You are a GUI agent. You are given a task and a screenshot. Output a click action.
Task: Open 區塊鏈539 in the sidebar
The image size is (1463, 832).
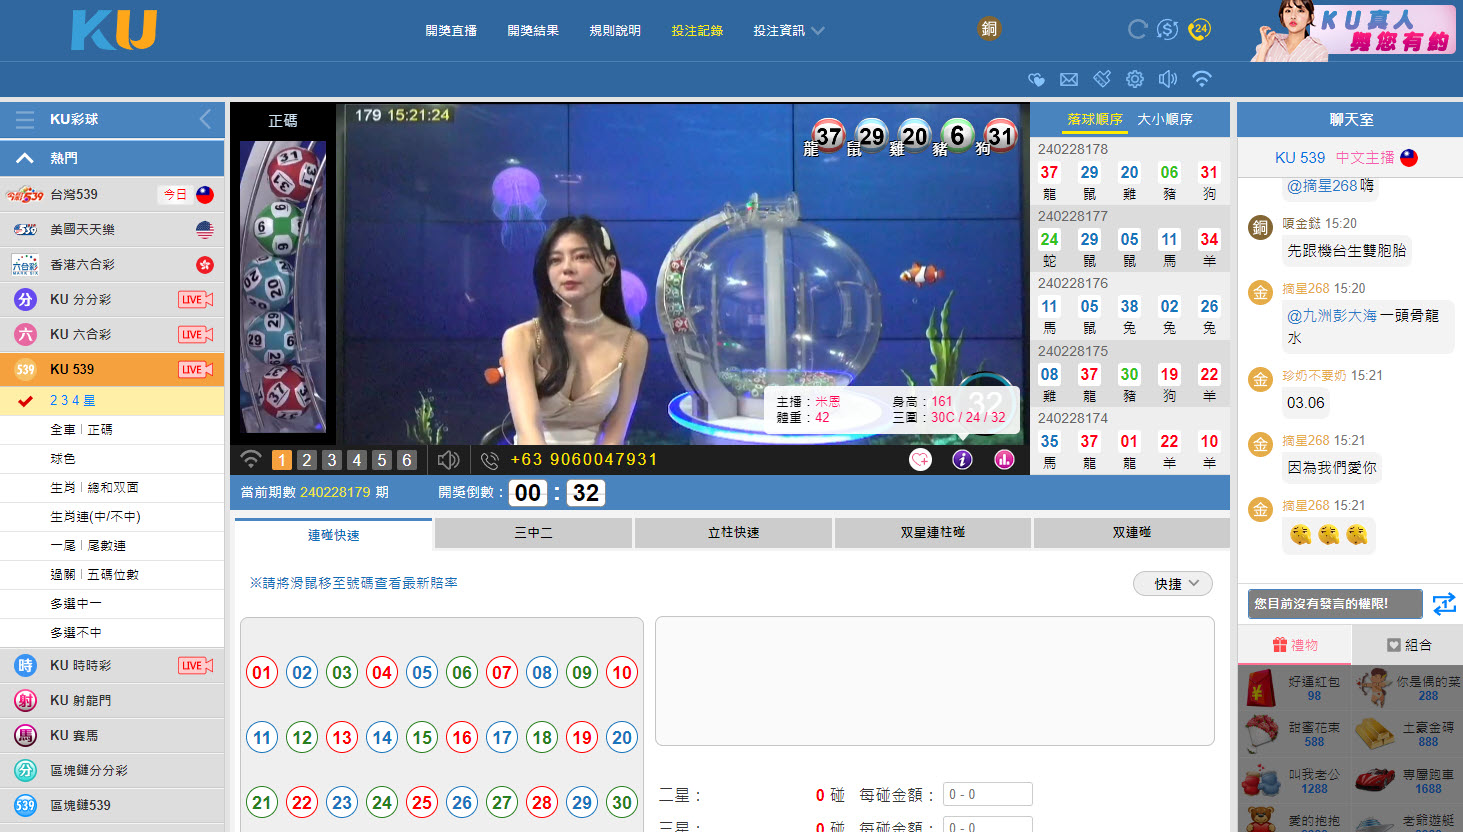[112, 805]
